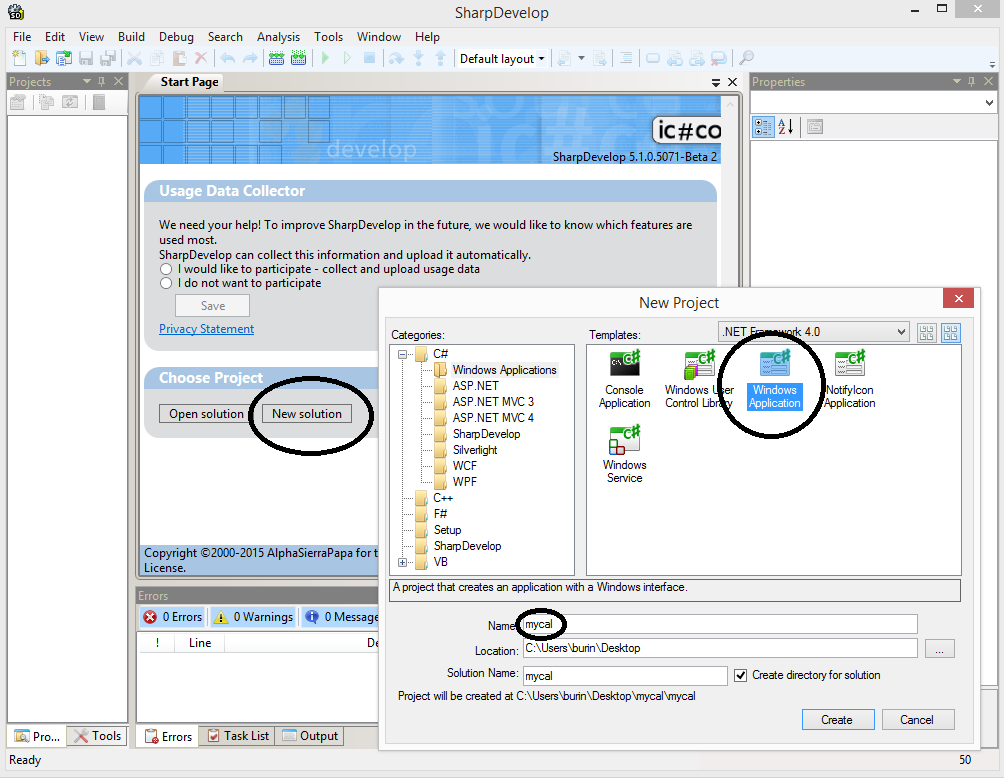
Task: Click the New File toolbar icon
Action: (19, 59)
